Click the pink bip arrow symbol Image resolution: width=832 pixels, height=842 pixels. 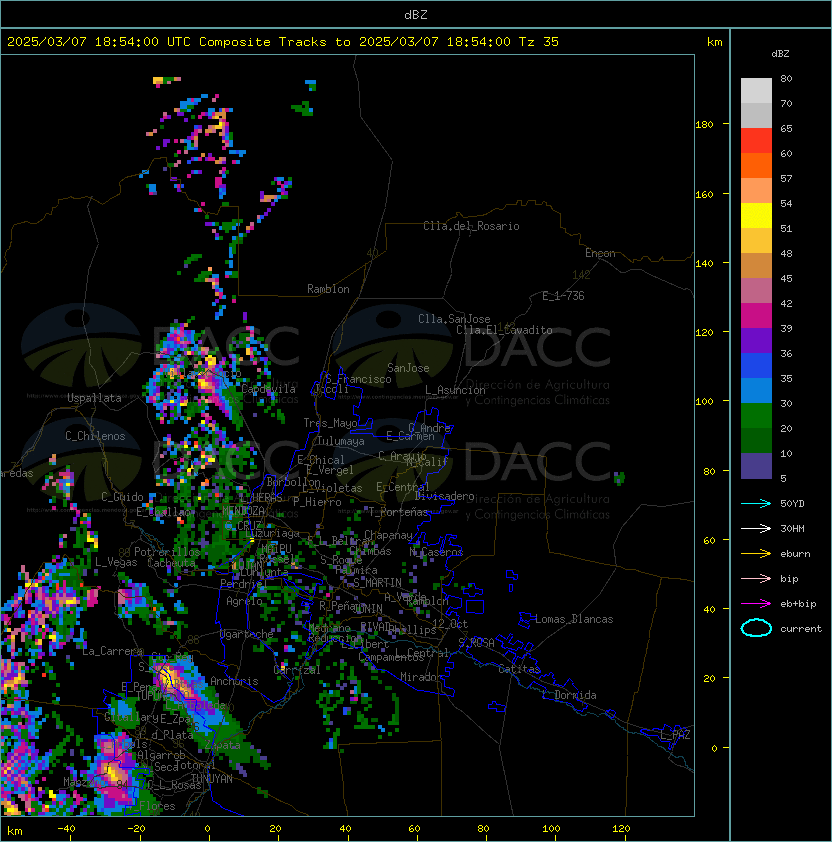pyautogui.click(x=756, y=578)
